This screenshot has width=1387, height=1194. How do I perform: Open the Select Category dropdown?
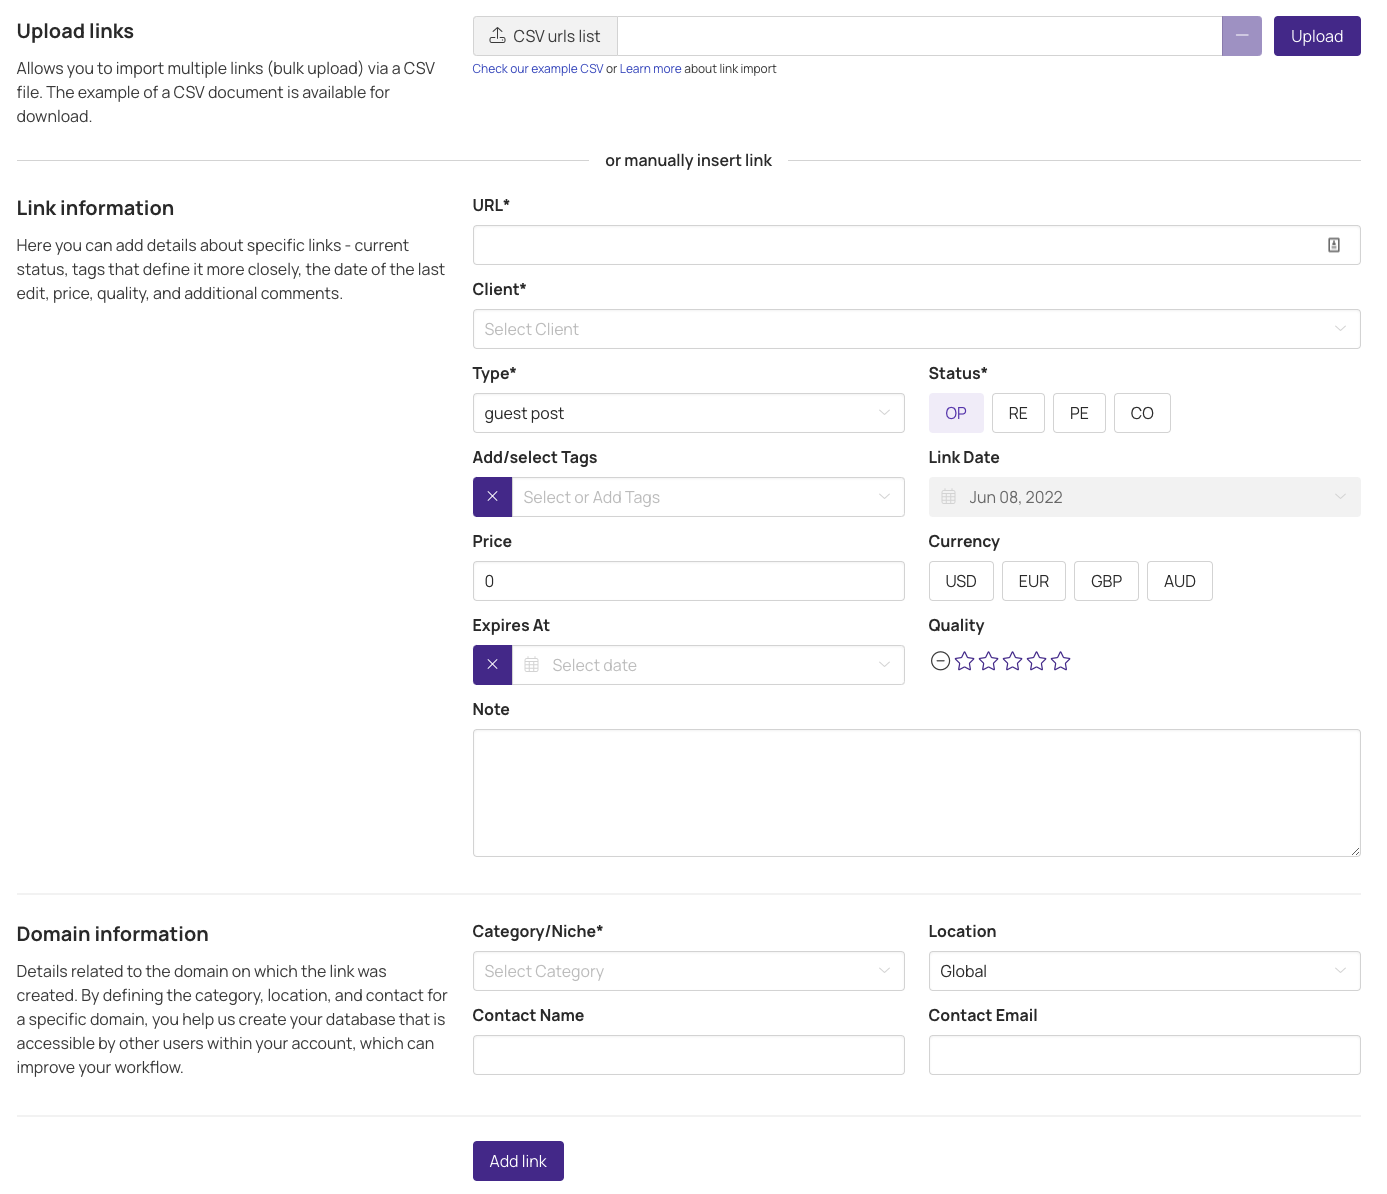688,971
